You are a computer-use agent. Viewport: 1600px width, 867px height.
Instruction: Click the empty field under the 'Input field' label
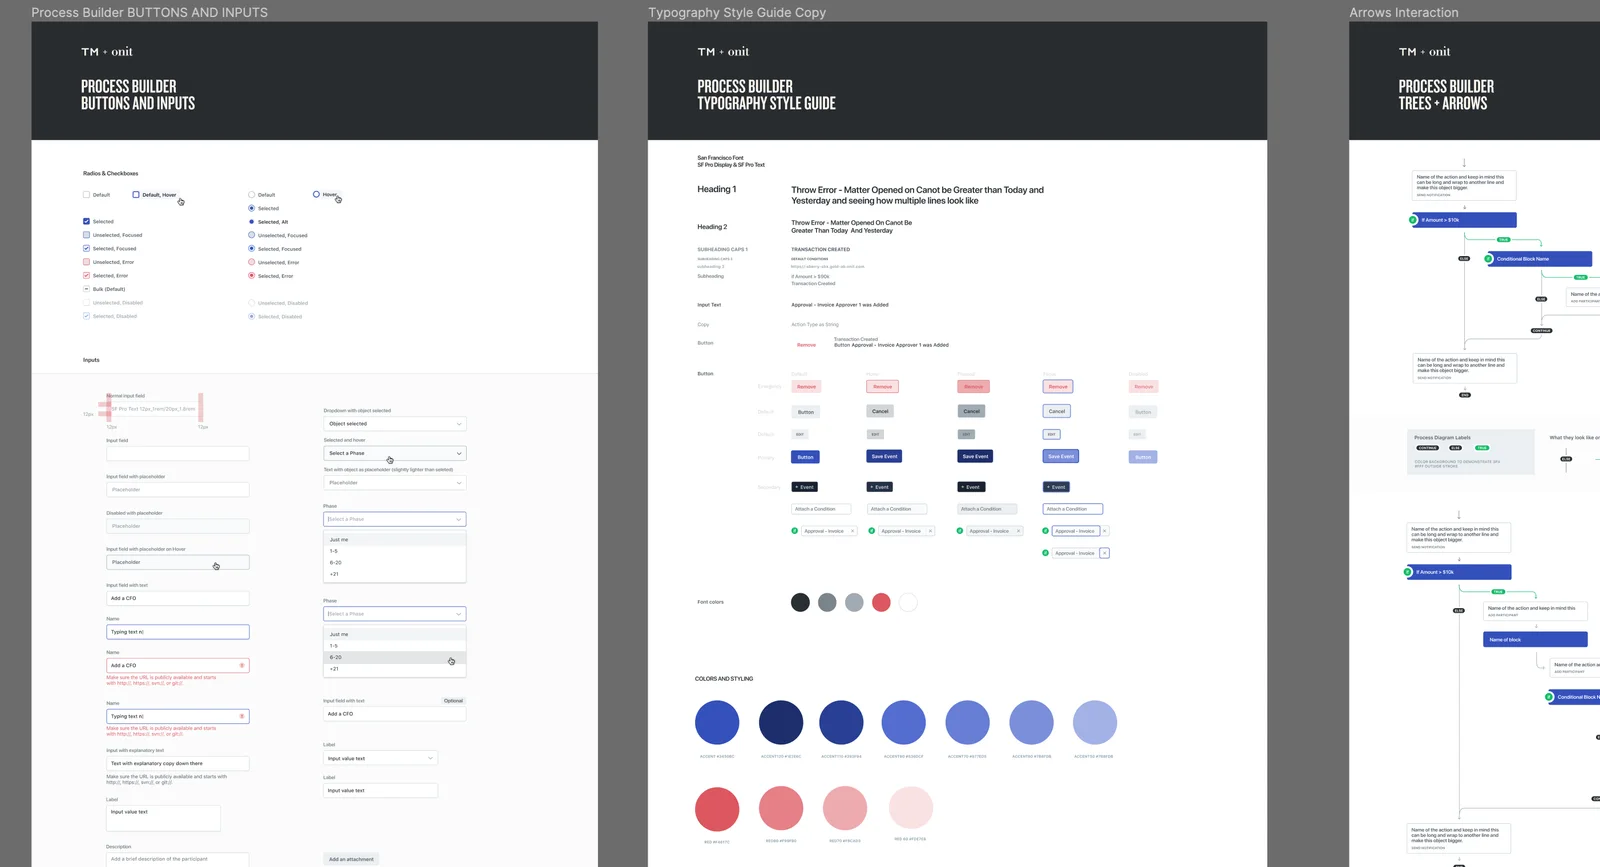tap(178, 453)
